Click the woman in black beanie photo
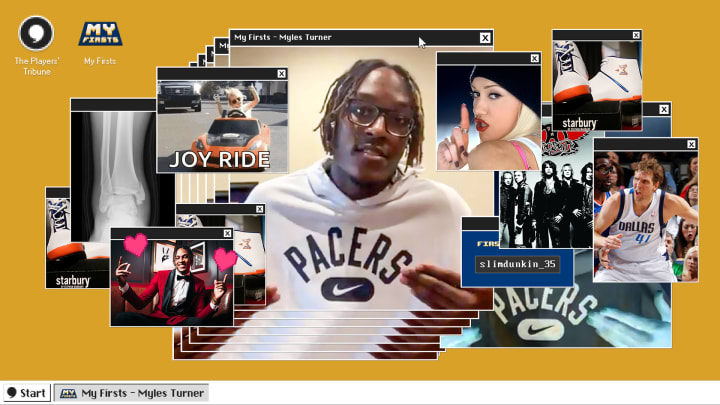Image resolution: width=720 pixels, height=405 pixels. (x=489, y=118)
